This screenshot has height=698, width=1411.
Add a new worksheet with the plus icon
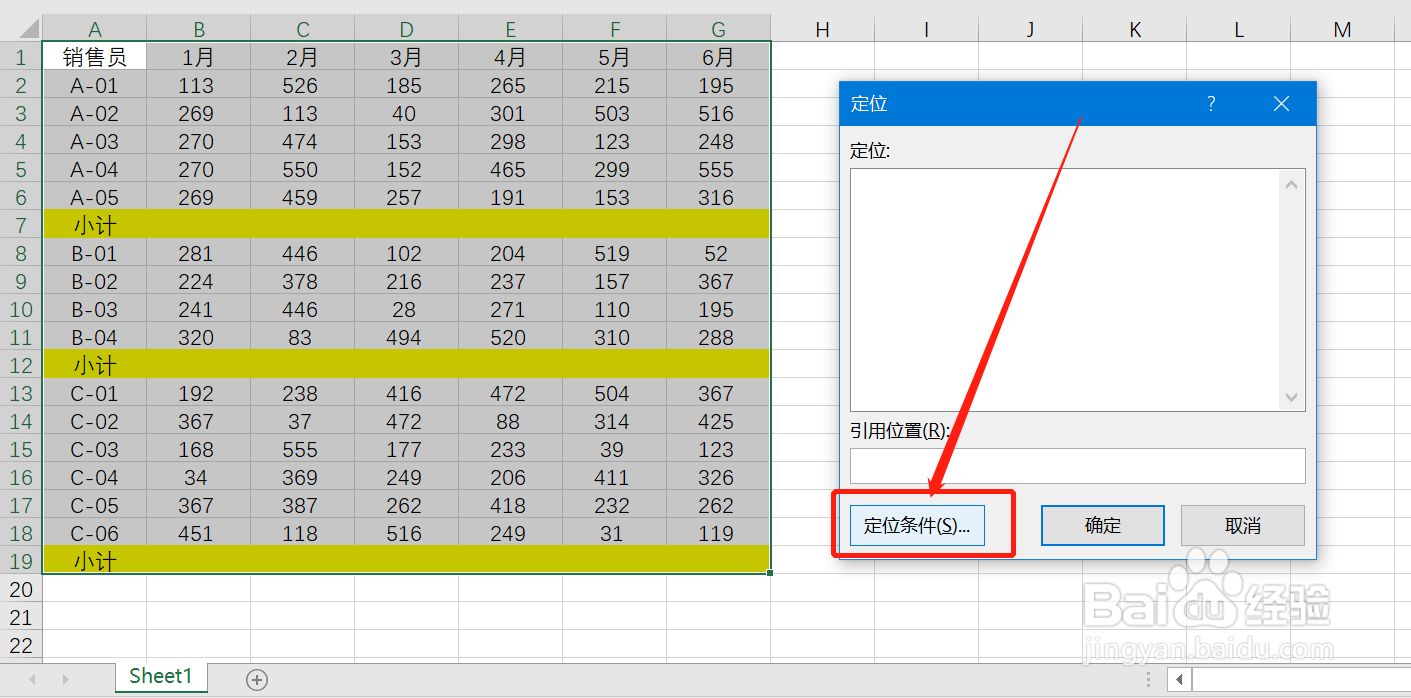(256, 678)
